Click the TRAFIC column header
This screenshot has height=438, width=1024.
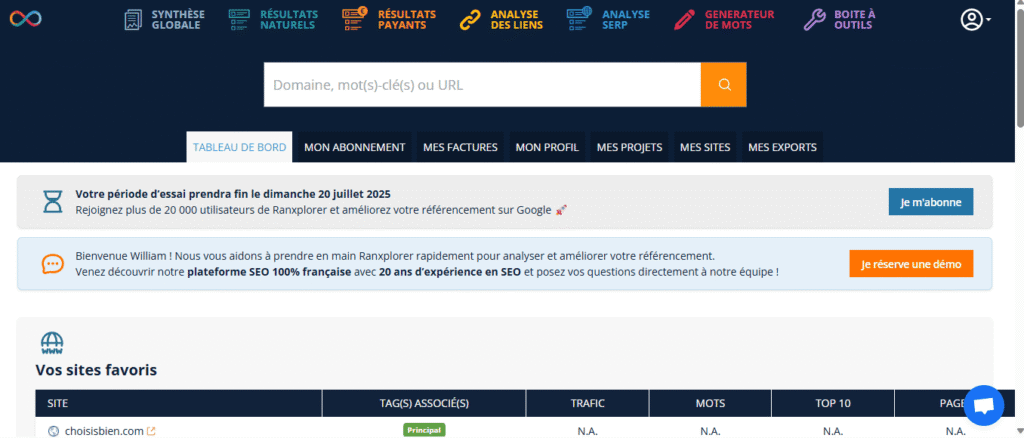(587, 403)
